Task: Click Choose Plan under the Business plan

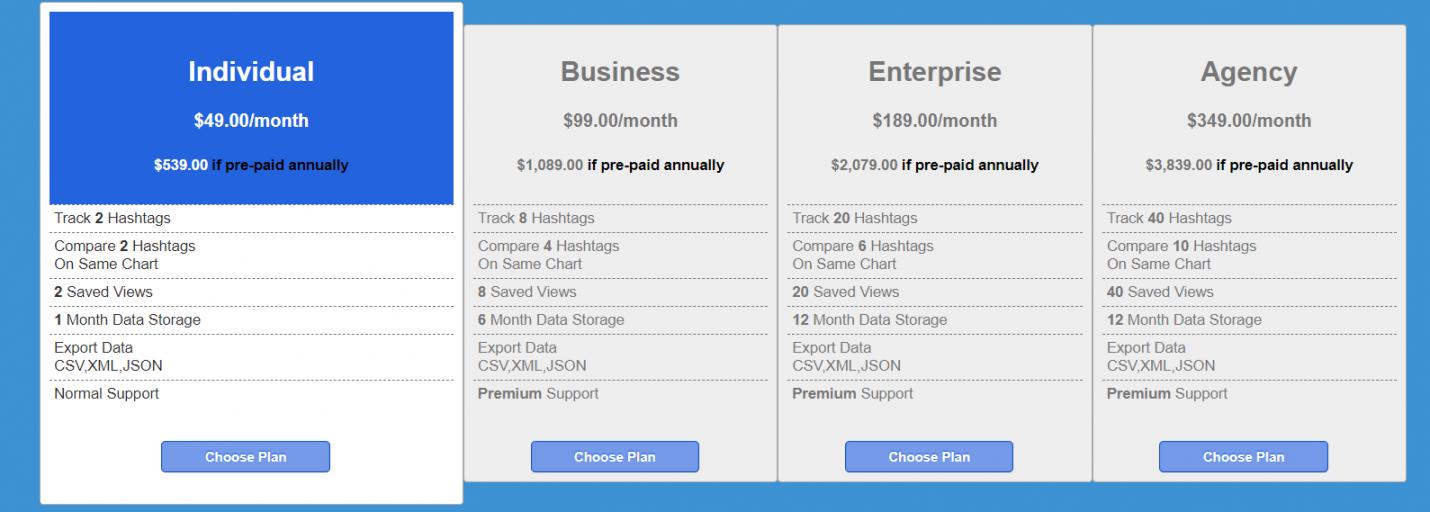Action: [614, 457]
